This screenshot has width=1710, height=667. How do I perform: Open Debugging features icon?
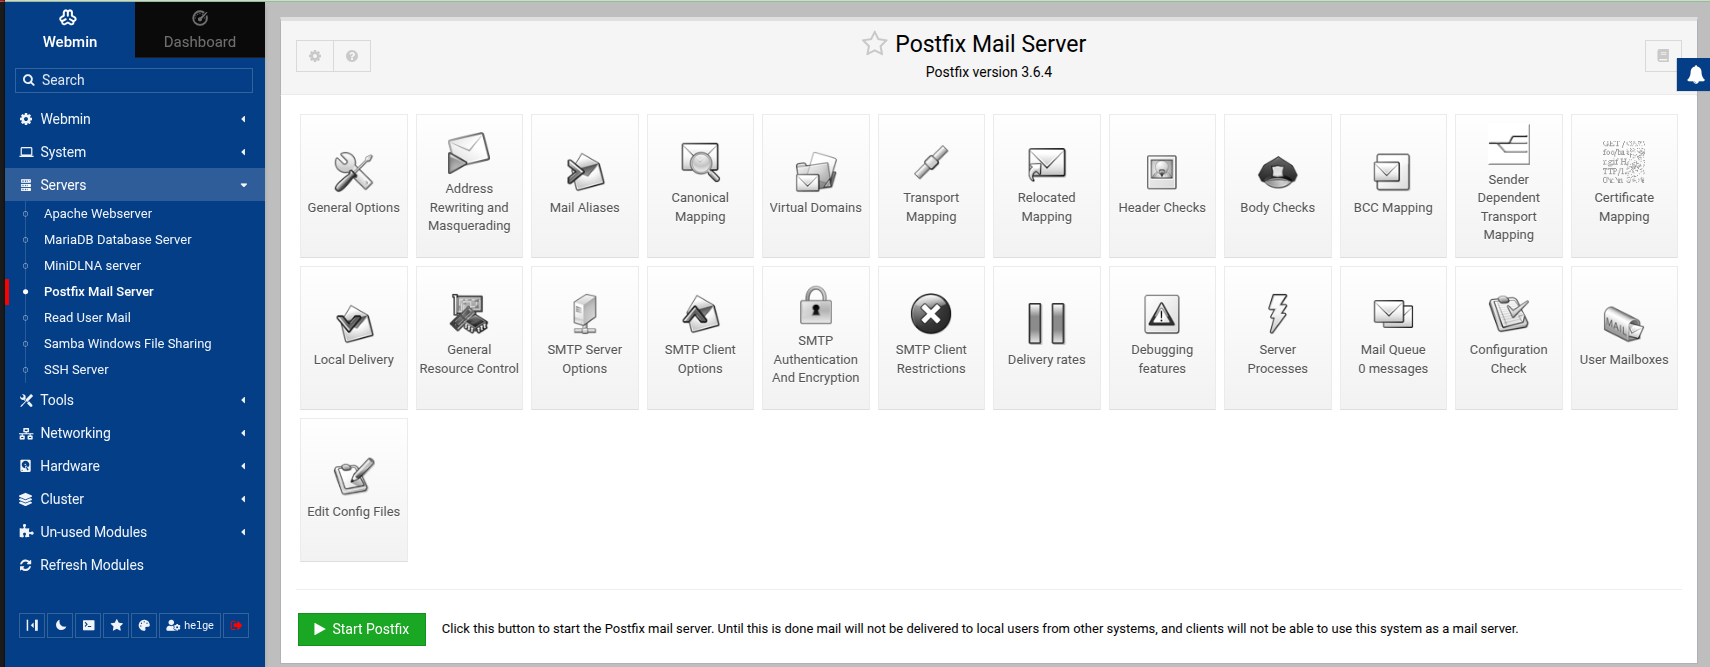tap(1162, 337)
